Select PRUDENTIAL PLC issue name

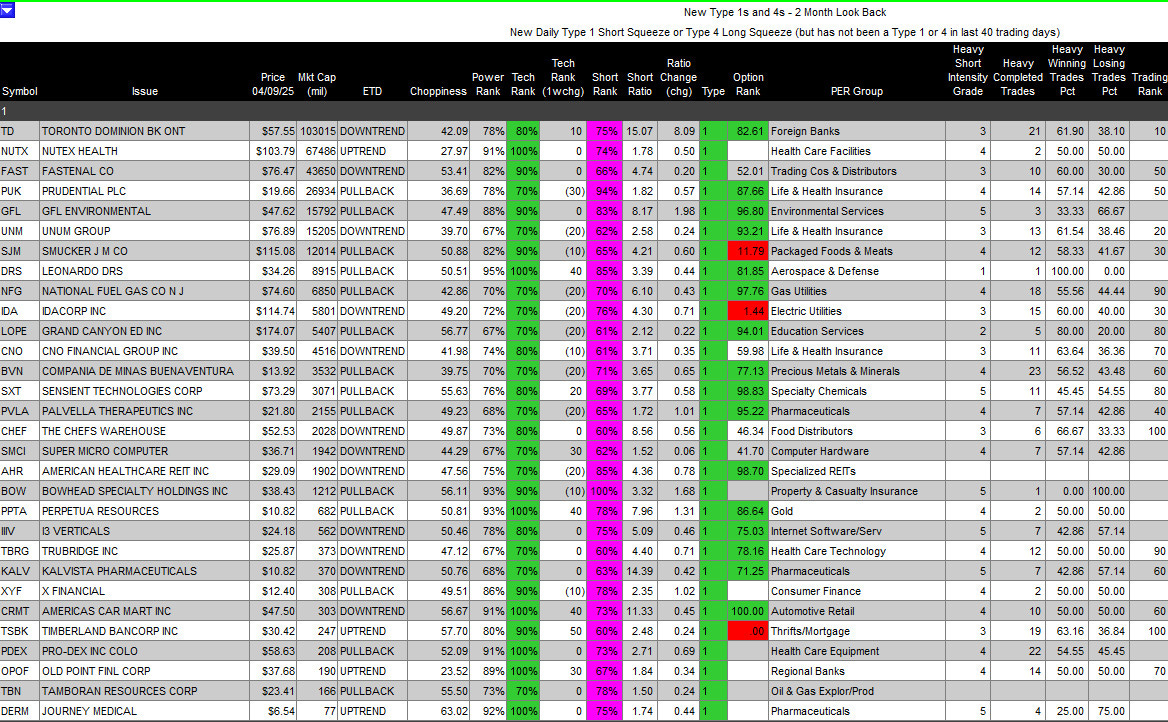(83, 191)
